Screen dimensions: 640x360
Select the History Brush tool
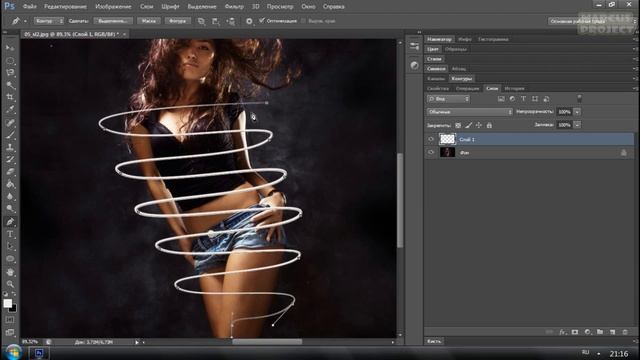tap(10, 160)
